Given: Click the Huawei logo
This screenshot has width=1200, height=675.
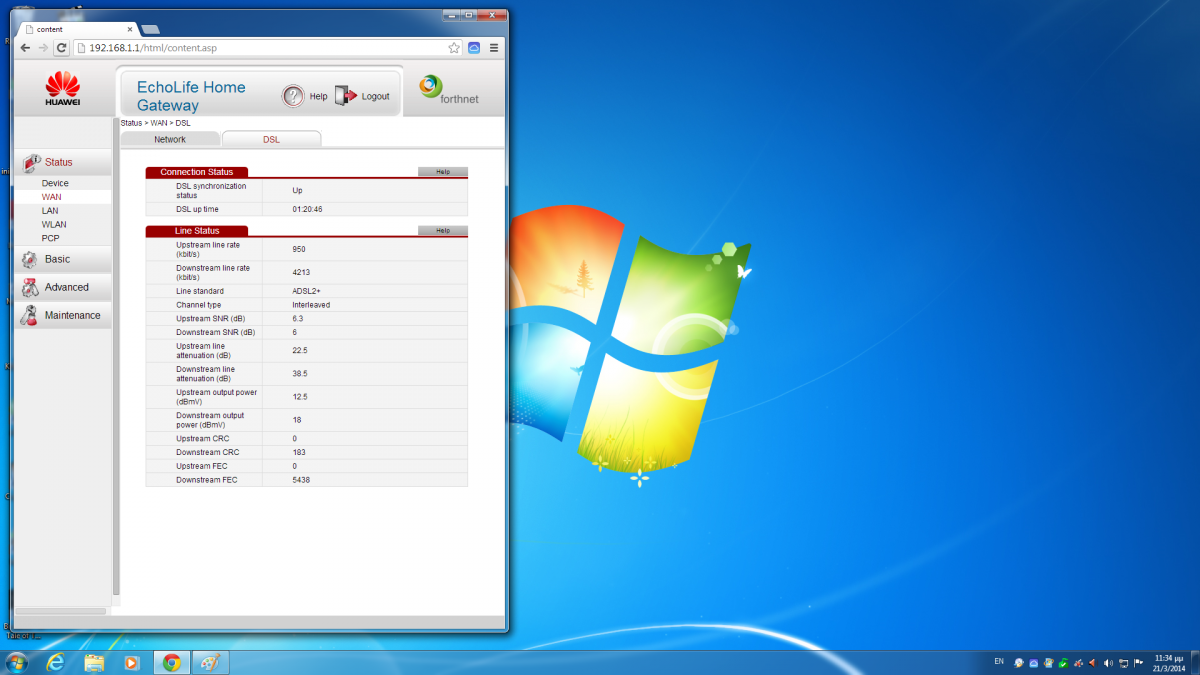Looking at the screenshot, I should (63, 89).
